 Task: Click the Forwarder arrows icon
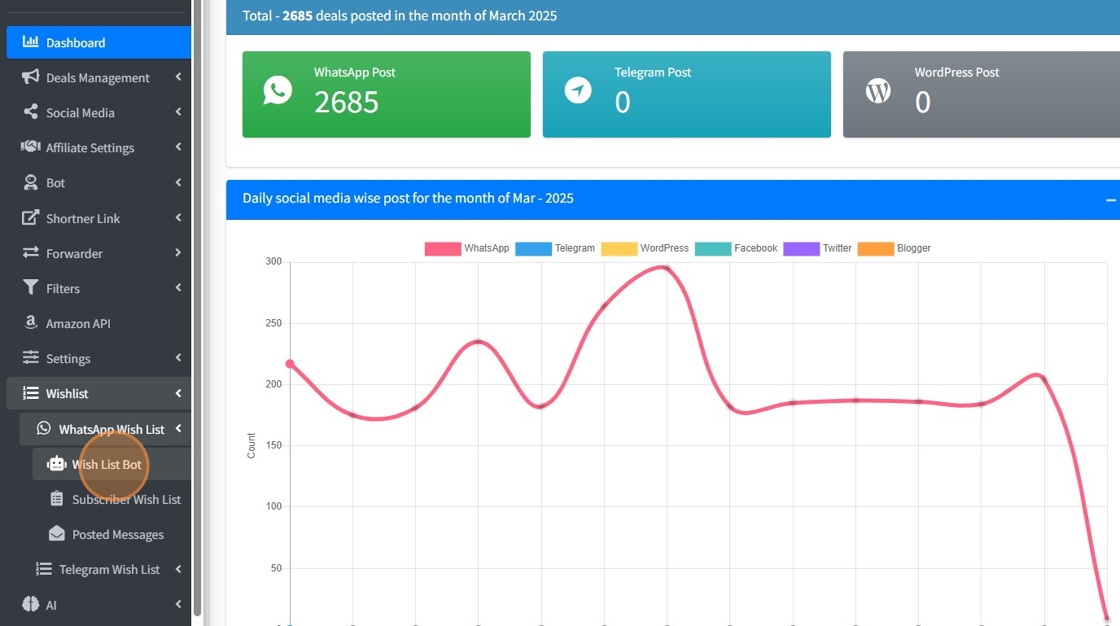(x=30, y=252)
